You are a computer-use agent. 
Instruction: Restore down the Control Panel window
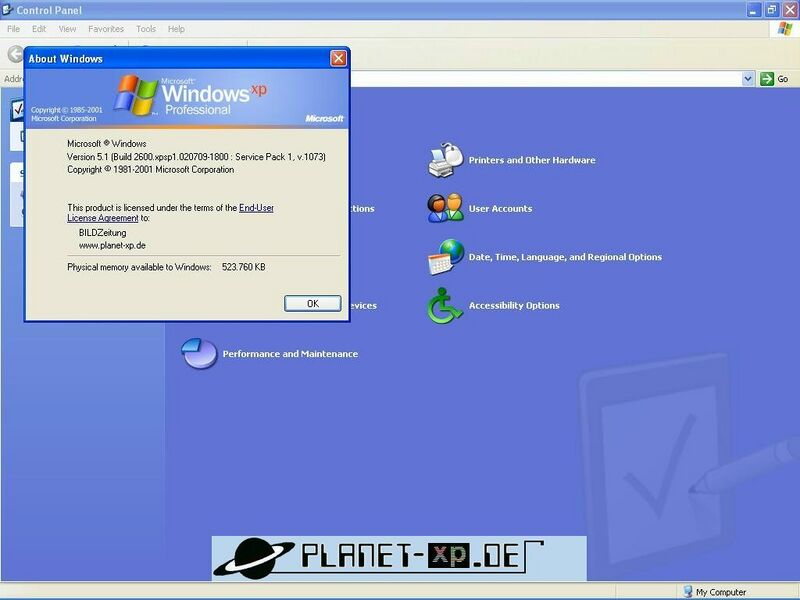coord(772,10)
